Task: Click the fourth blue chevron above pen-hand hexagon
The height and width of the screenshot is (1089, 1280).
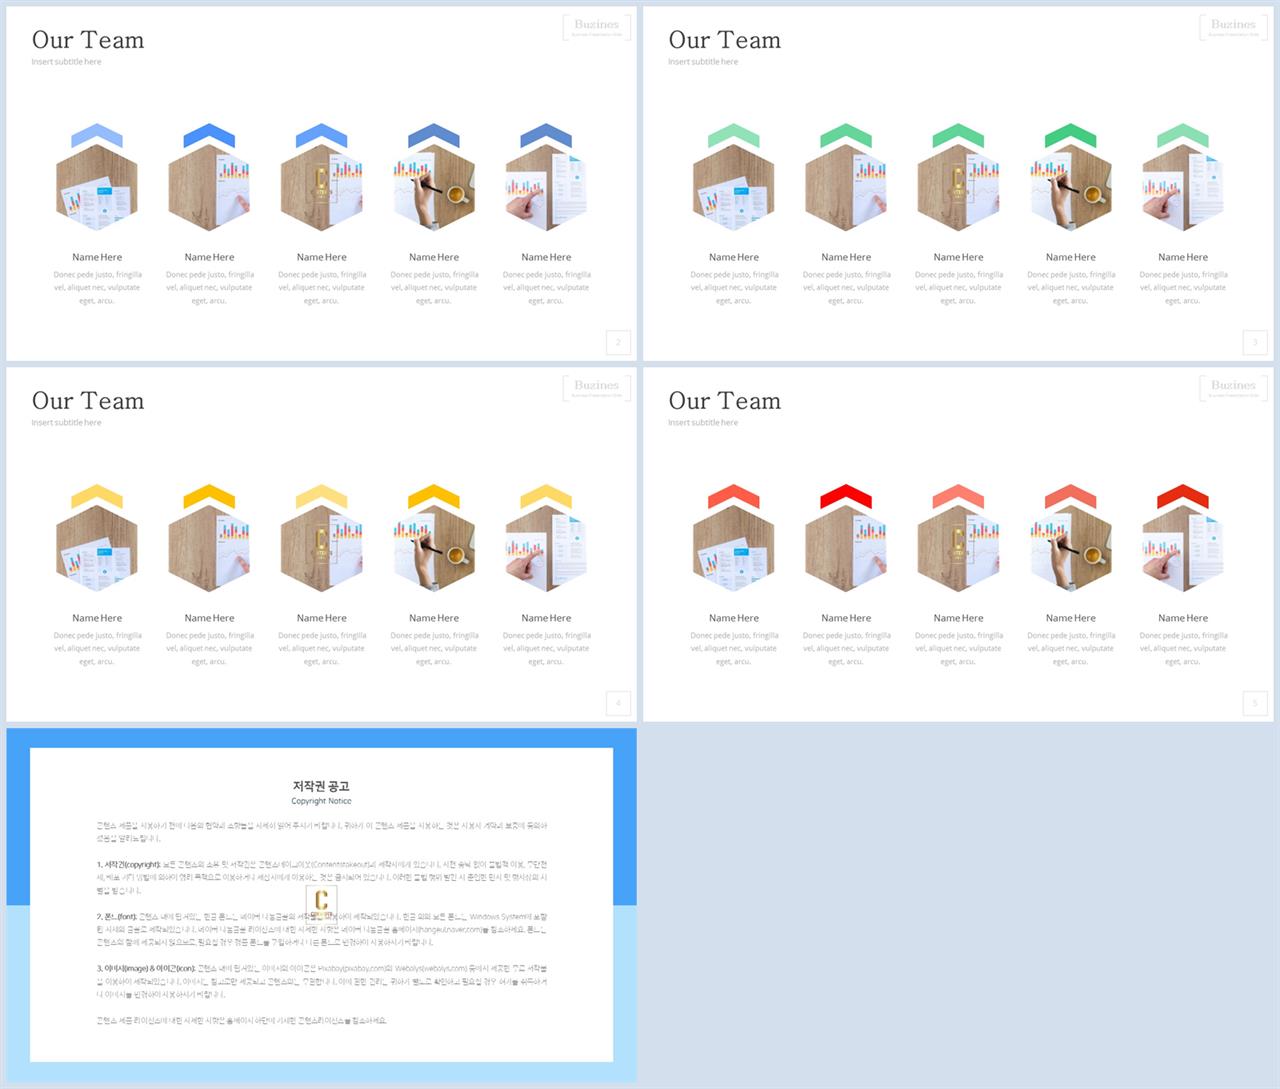Action: pyautogui.click(x=434, y=136)
